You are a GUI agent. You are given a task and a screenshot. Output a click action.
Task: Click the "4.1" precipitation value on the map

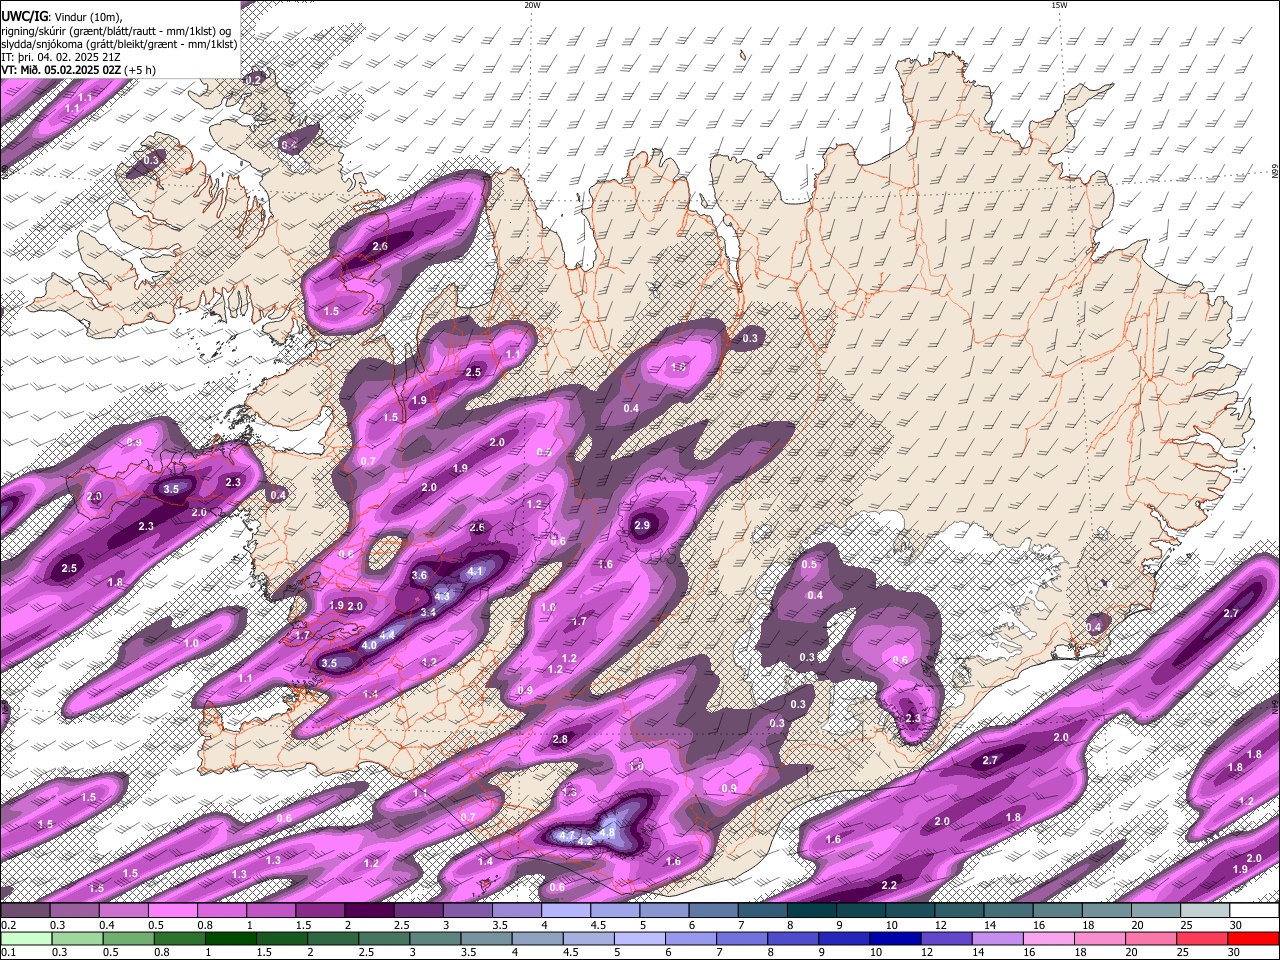pyautogui.click(x=476, y=572)
